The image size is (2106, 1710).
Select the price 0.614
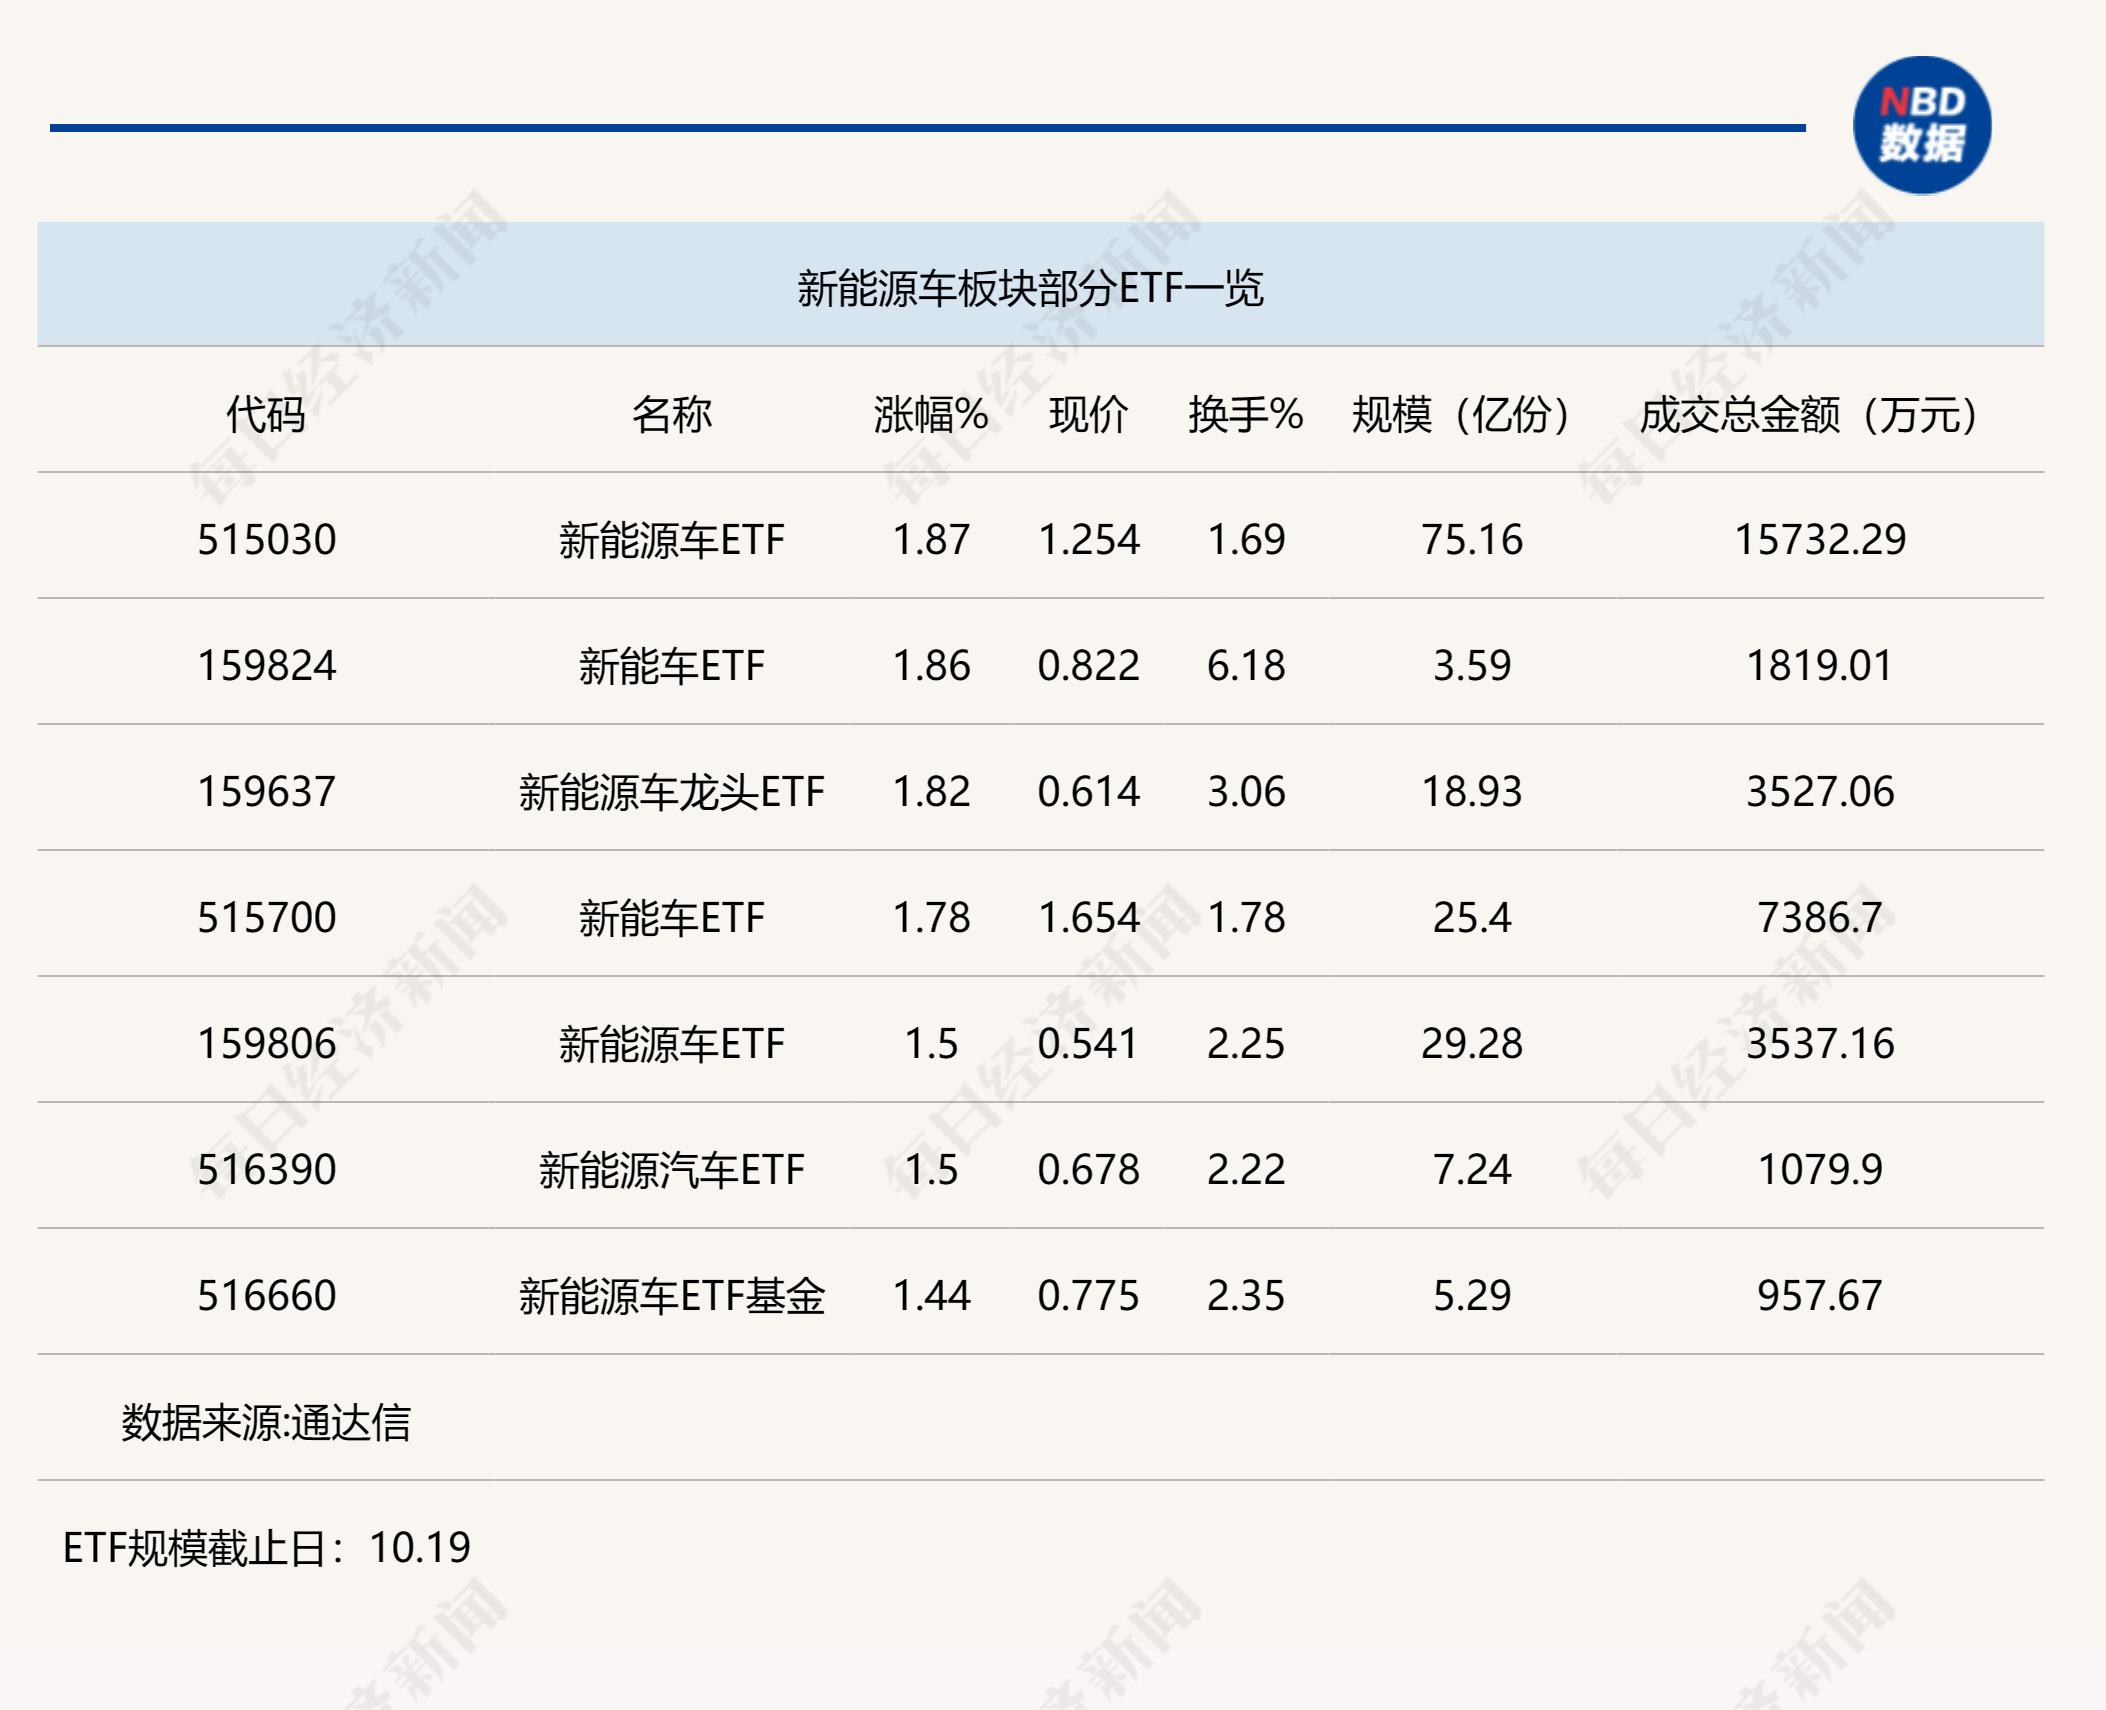pos(1089,792)
